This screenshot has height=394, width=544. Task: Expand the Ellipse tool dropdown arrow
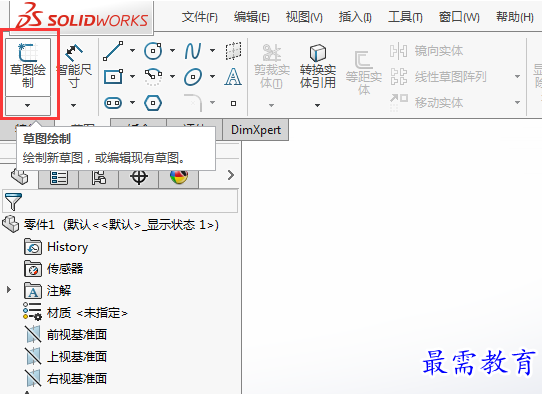[x=212, y=76]
